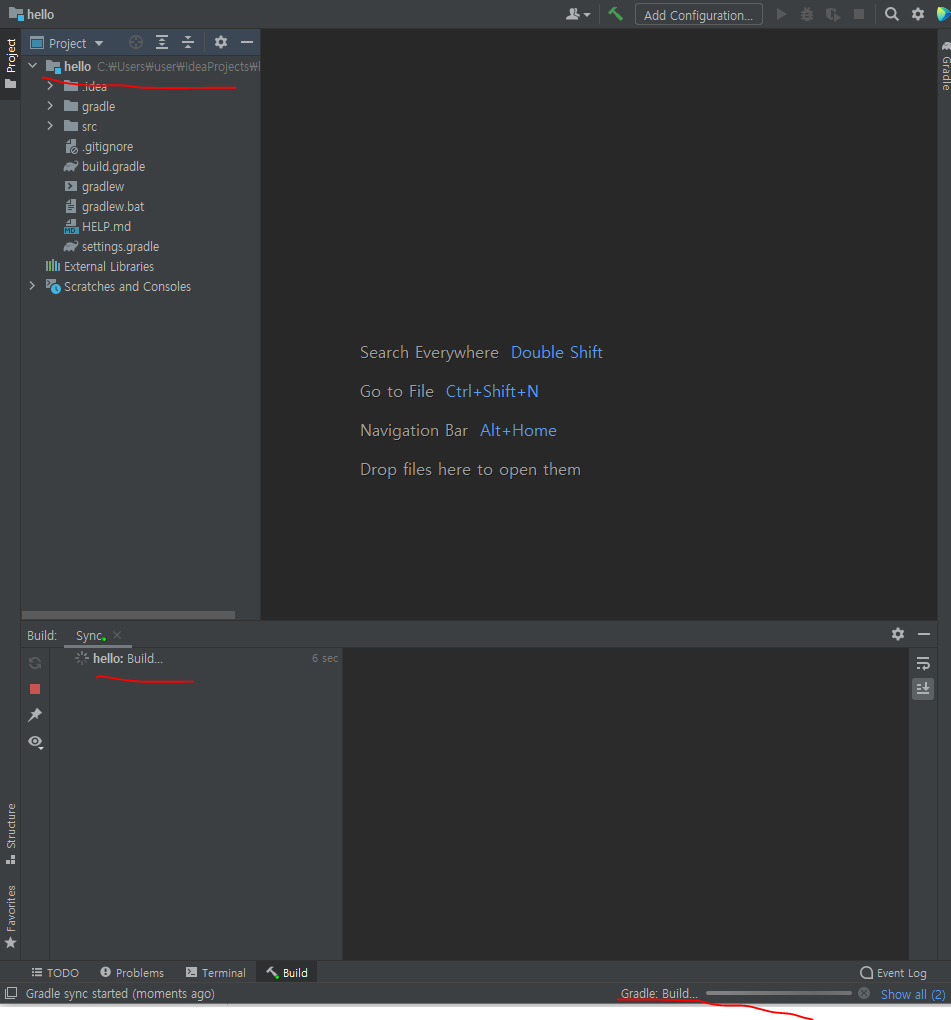Open the Problems tool window
951x1020 pixels.
tap(132, 973)
